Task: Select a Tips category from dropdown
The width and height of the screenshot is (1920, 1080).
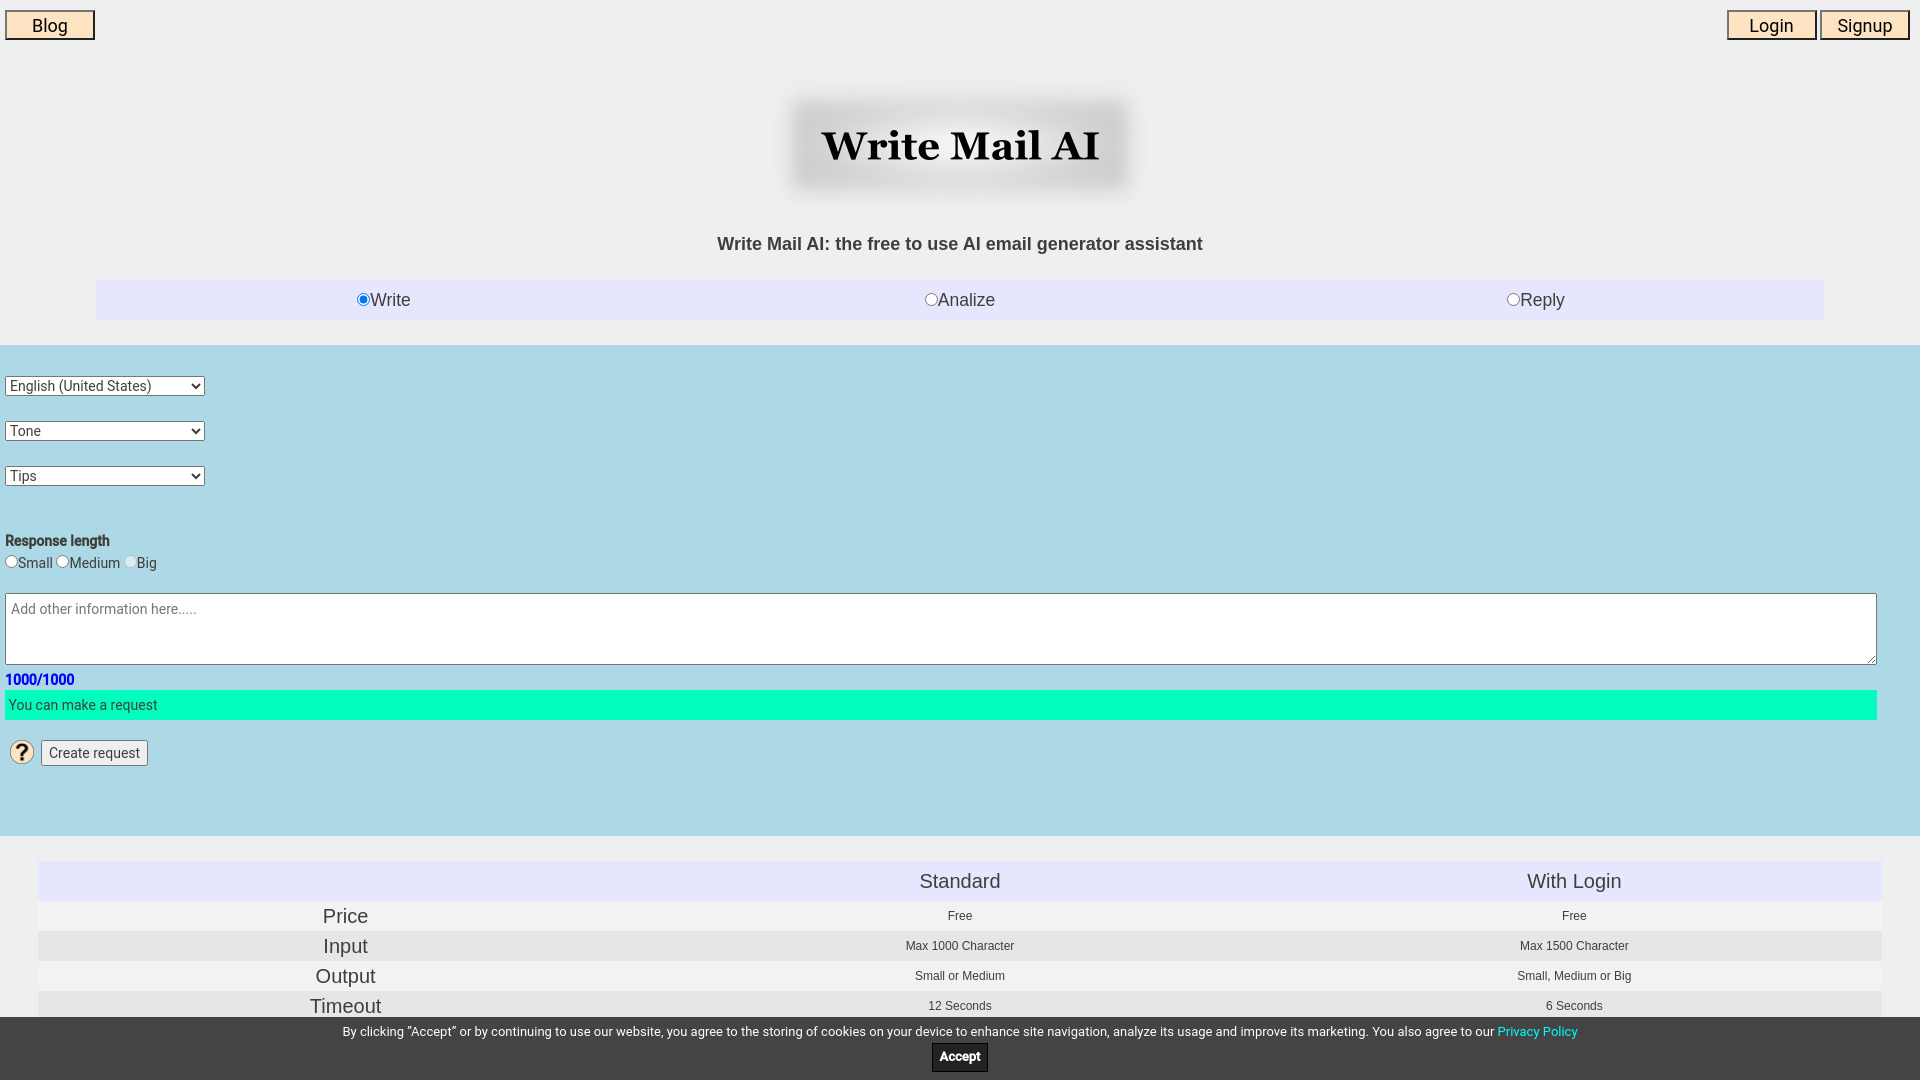Action: pos(105,476)
